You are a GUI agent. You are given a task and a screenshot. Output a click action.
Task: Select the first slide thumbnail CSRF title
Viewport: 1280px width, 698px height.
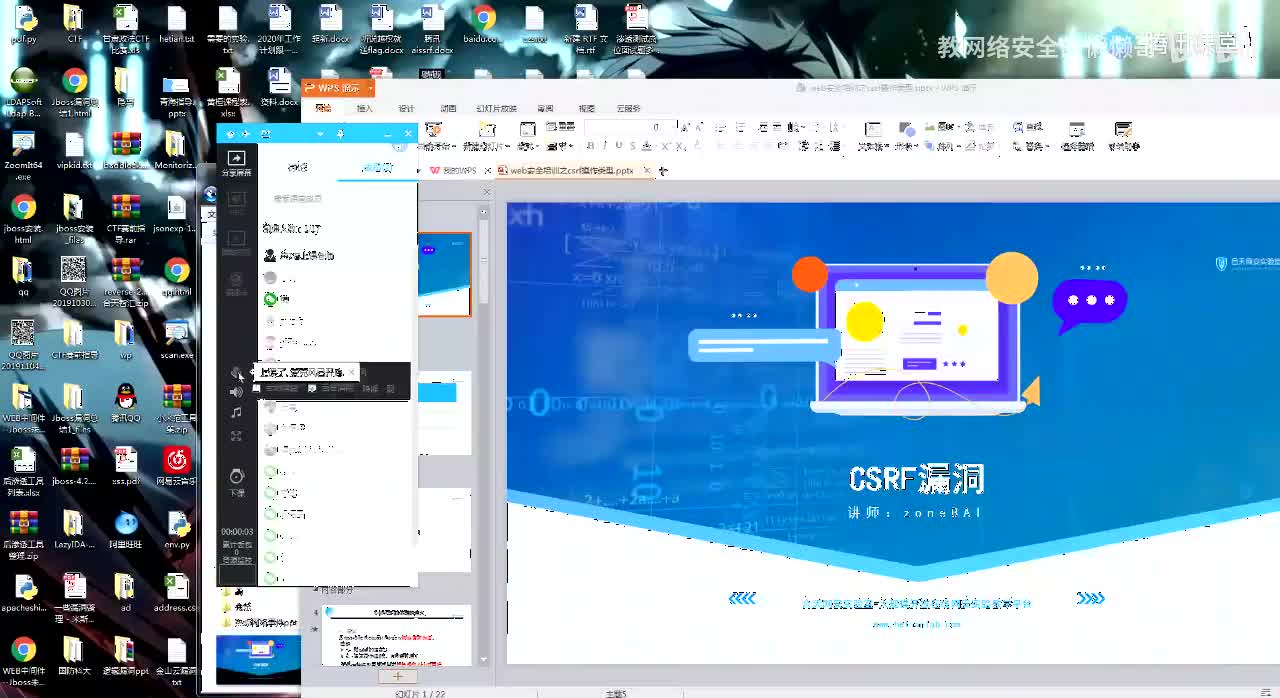tap(444, 274)
